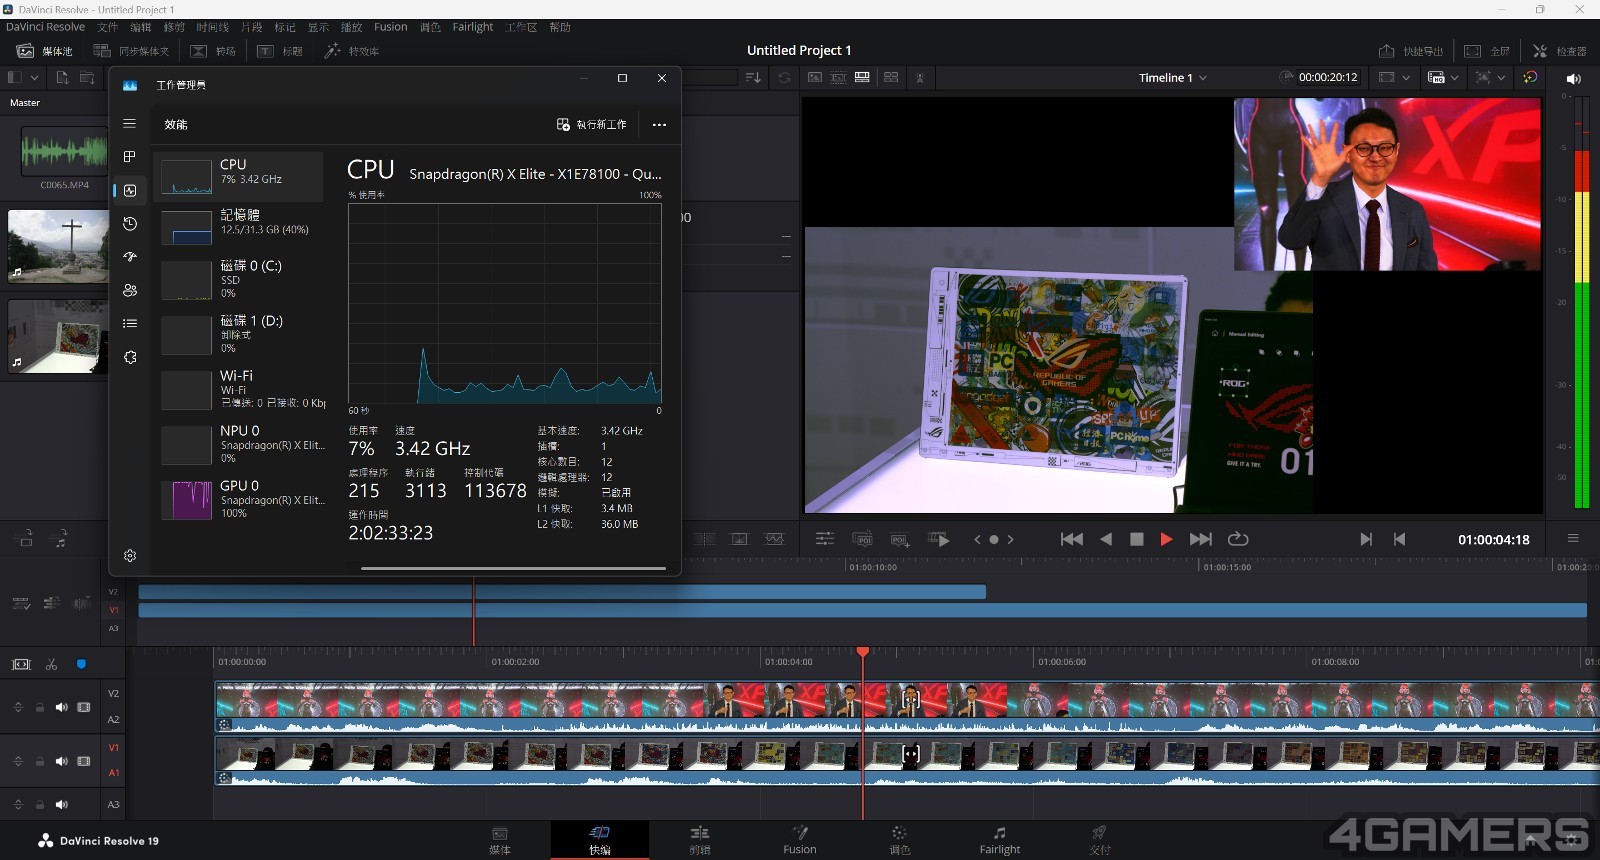Click 執行新工作 in Task Manager

[592, 125]
